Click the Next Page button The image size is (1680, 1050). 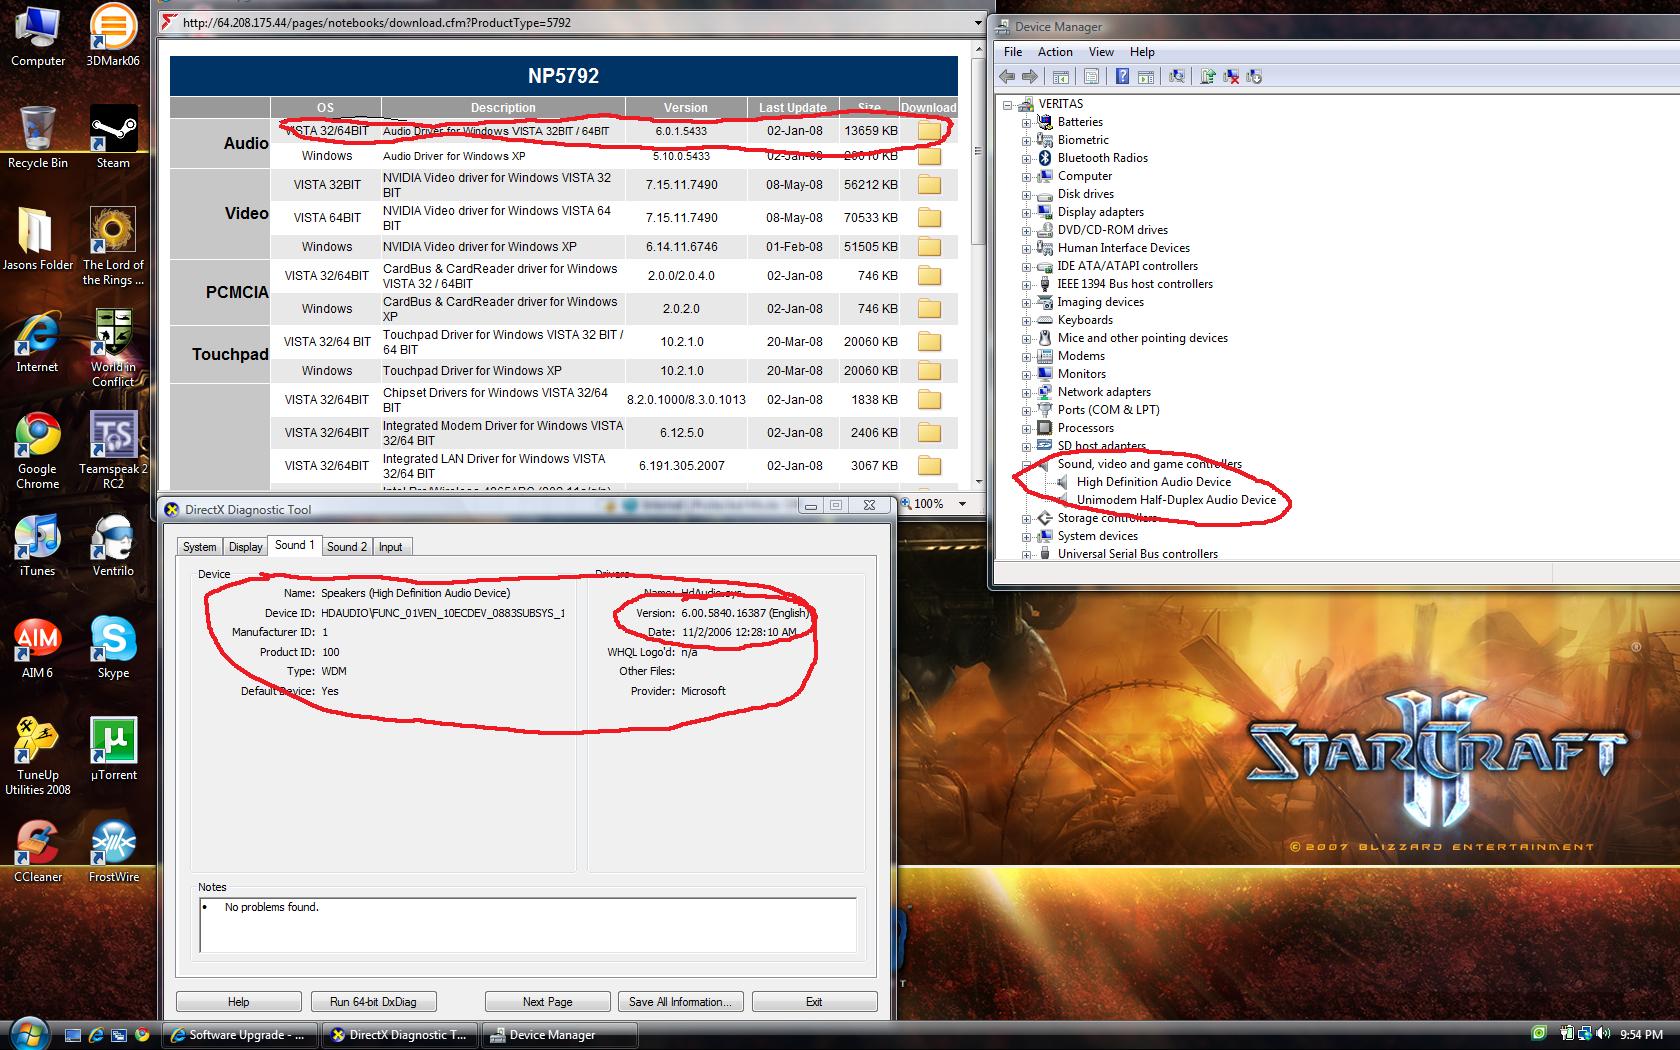[x=548, y=1002]
